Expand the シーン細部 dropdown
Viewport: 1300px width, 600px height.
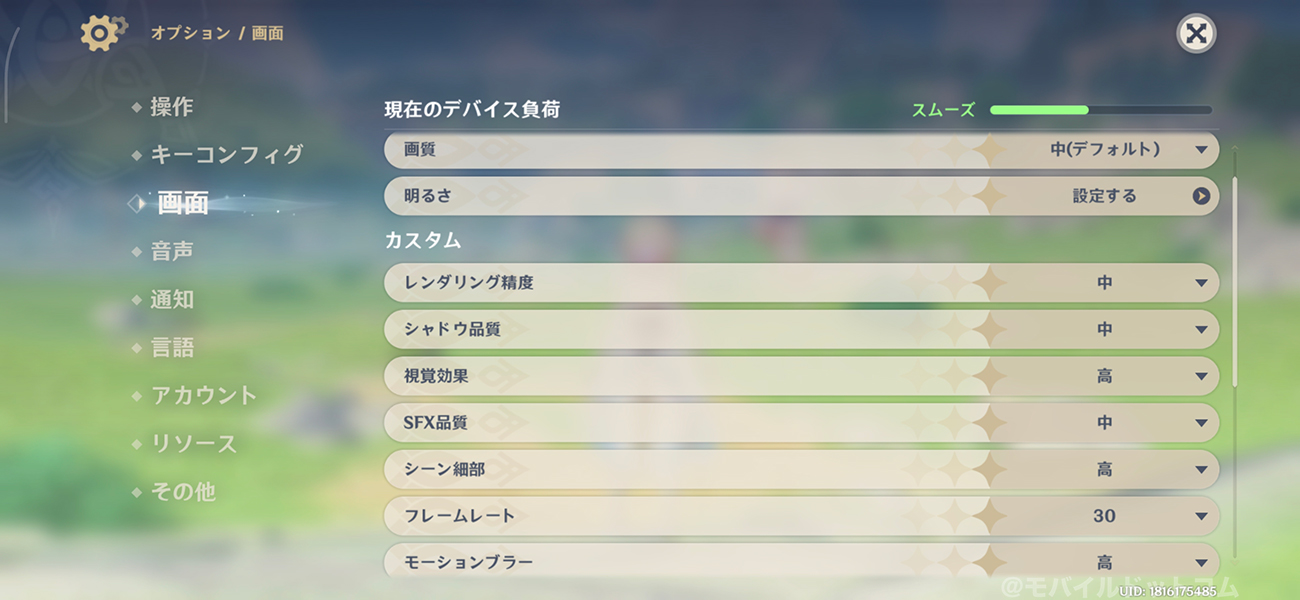point(1201,469)
